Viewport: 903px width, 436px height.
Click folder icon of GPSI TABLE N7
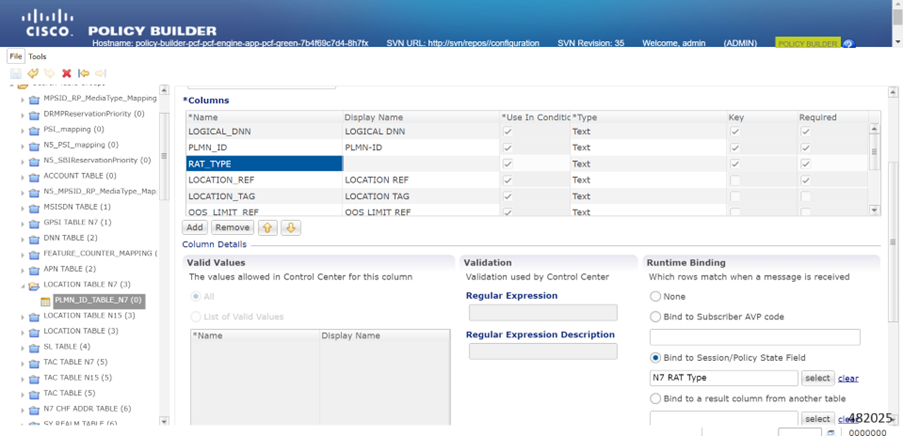point(34,223)
